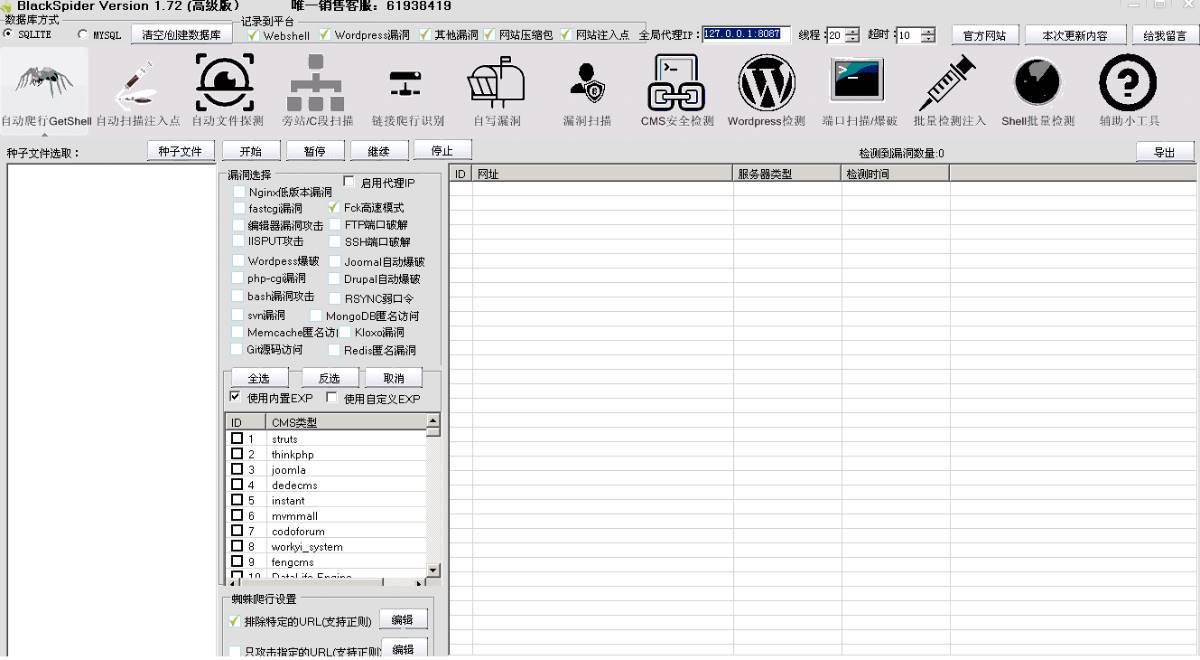Select the codoforum row text

coord(298,532)
